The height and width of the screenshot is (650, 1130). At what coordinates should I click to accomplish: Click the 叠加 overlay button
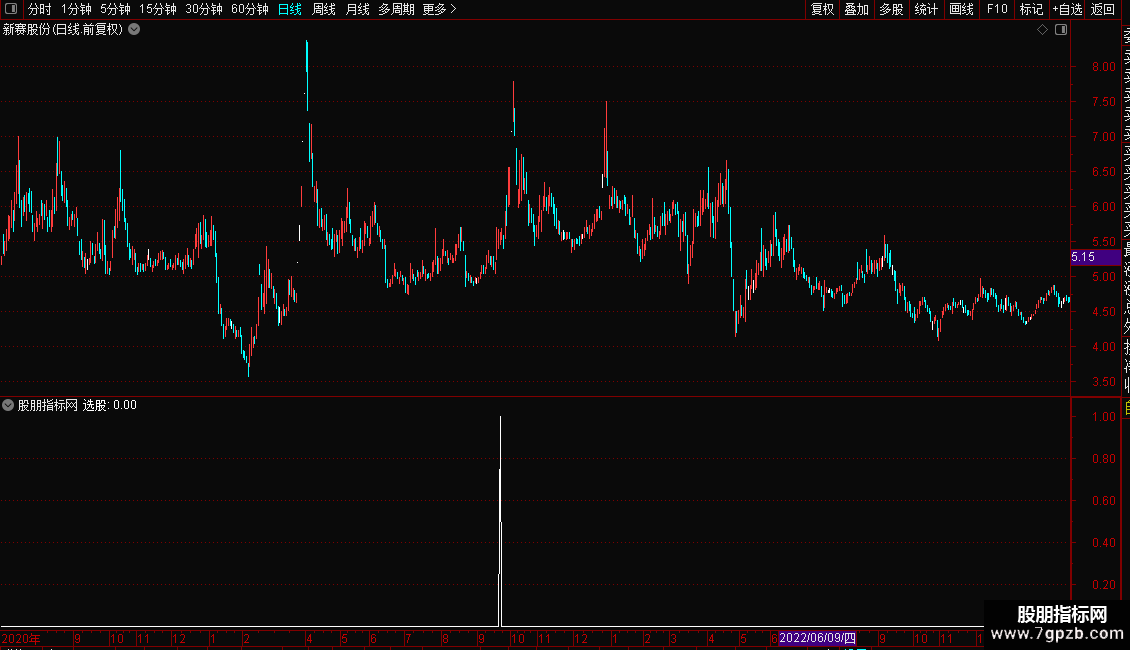[856, 9]
